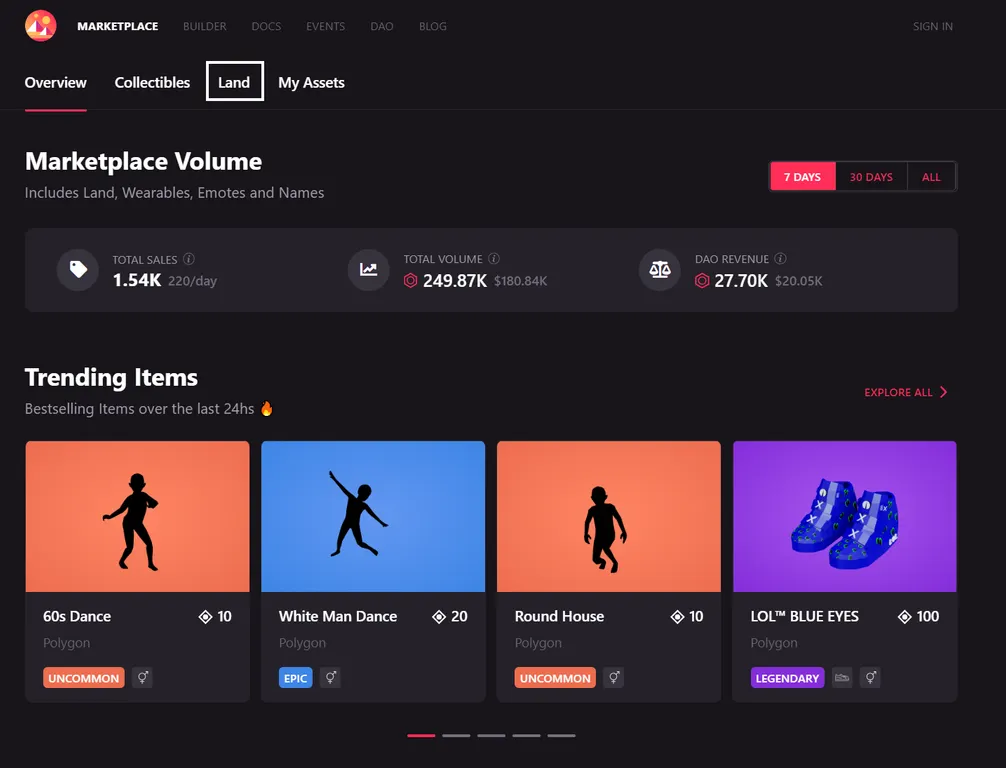Screen dimensions: 1006x768
Task: Go to fifth carousel page indicator
Action: tap(561, 735)
